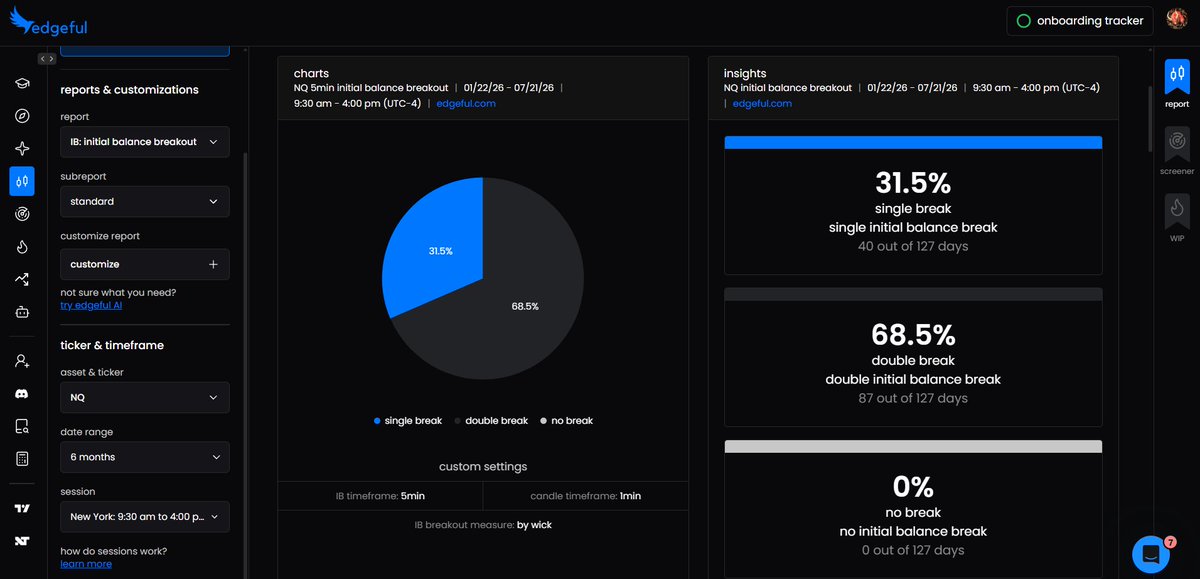The width and height of the screenshot is (1200, 579).
Task: Open the flame icon in left sidebar
Action: point(22,246)
